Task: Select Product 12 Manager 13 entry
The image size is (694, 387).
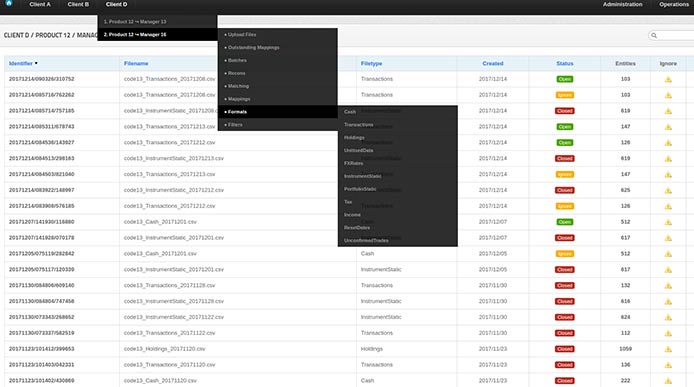Action: [157, 22]
